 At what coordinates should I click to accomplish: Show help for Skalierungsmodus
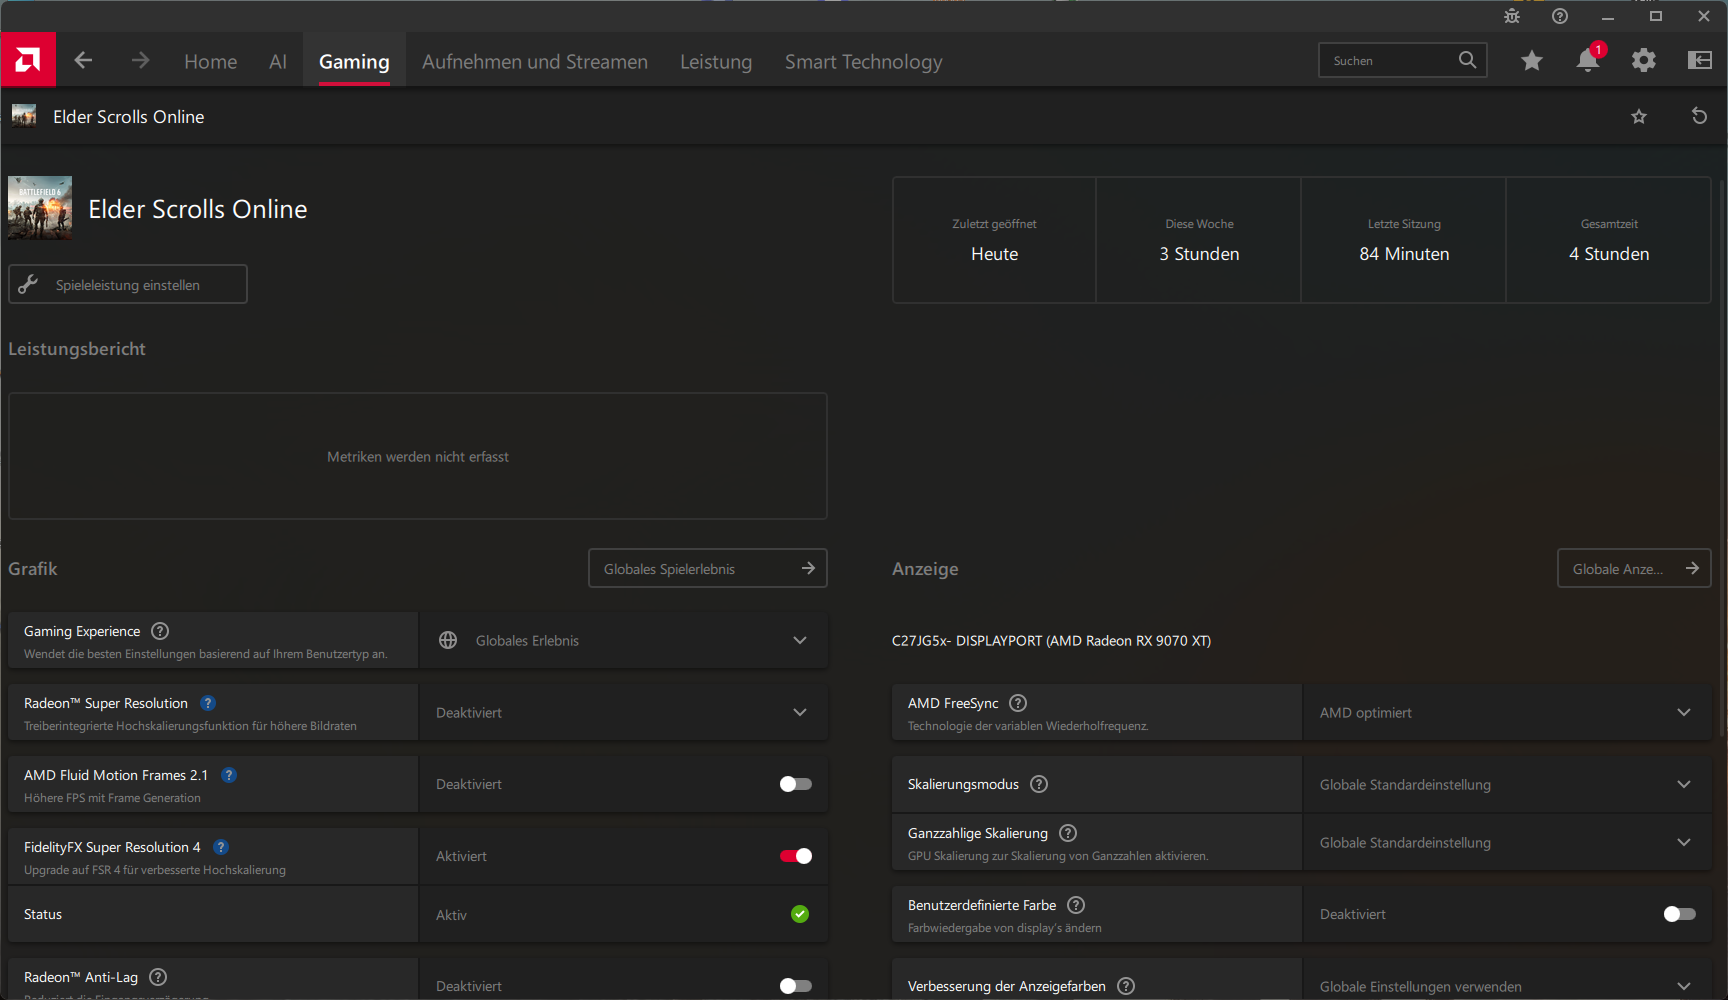(x=1039, y=784)
